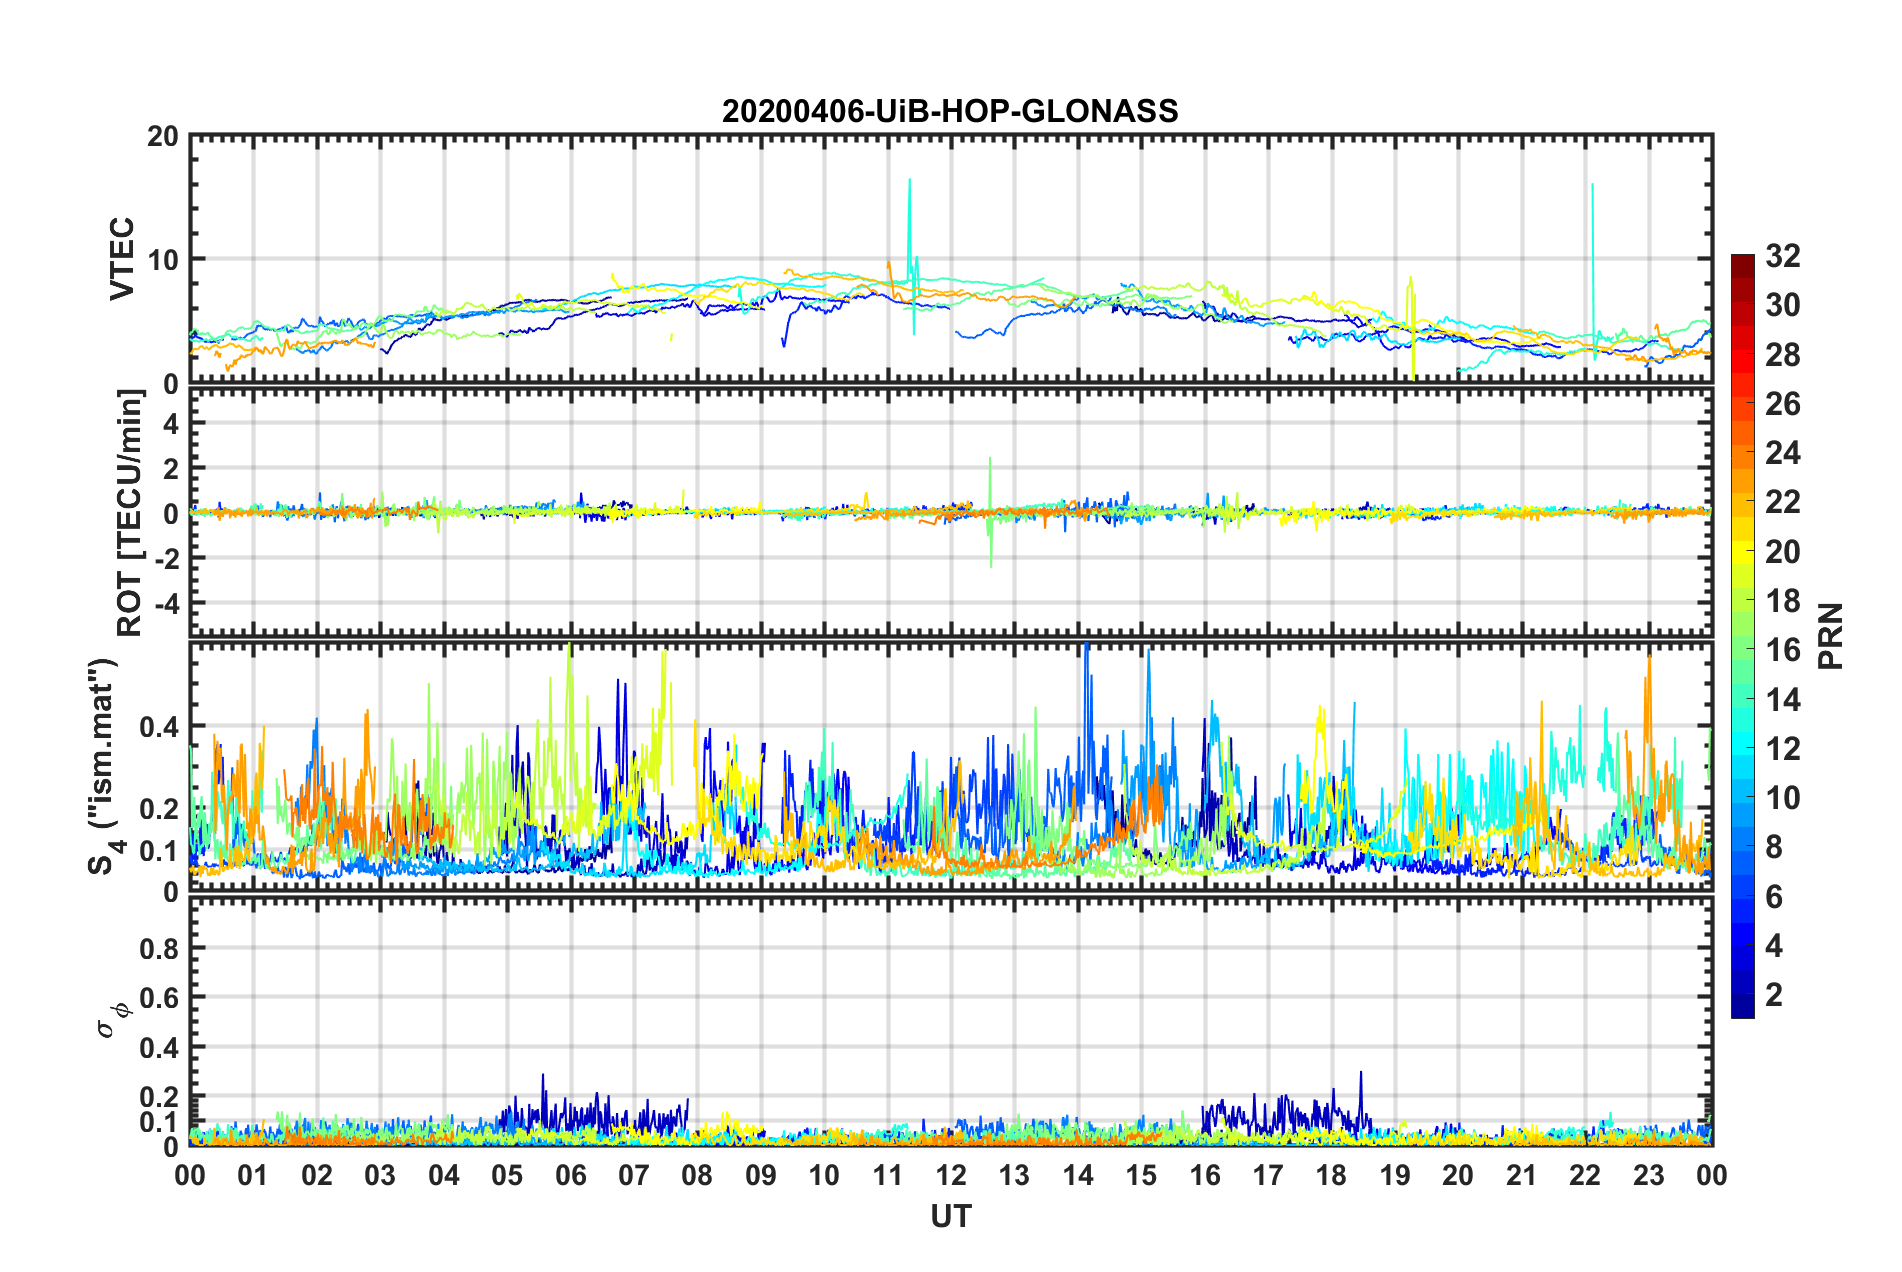Screen dimensions: 1902x1272
Task: Click the S4 ("ism.mat") axis label
Action: [105, 766]
